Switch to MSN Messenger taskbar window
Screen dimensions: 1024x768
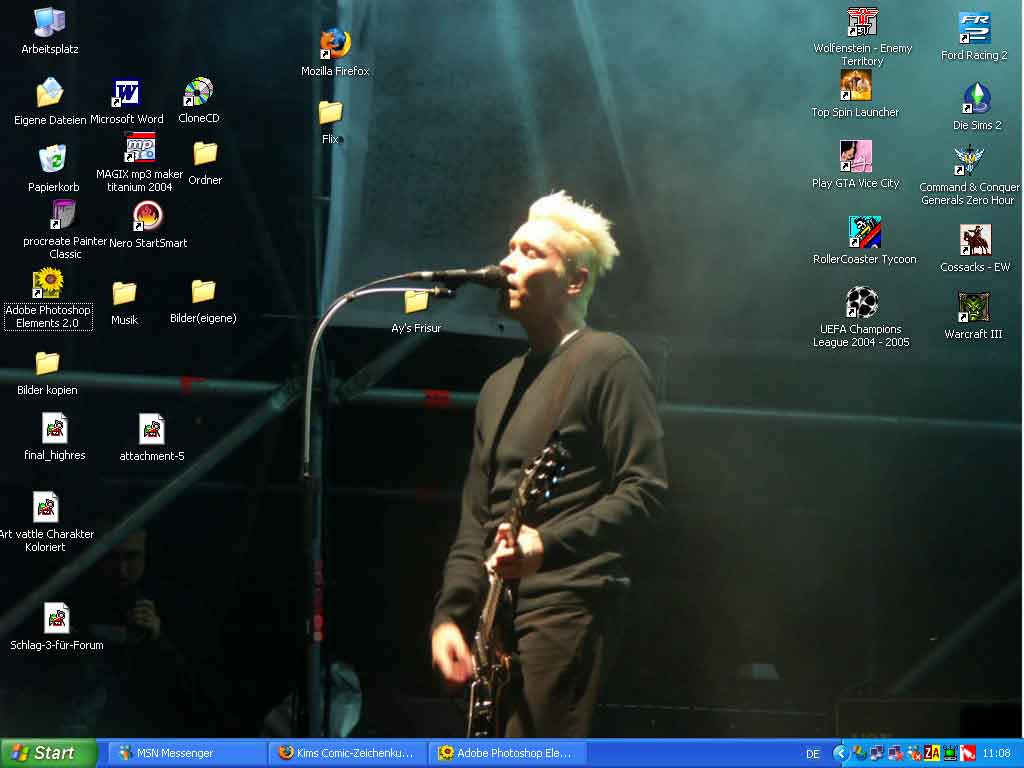(187, 753)
